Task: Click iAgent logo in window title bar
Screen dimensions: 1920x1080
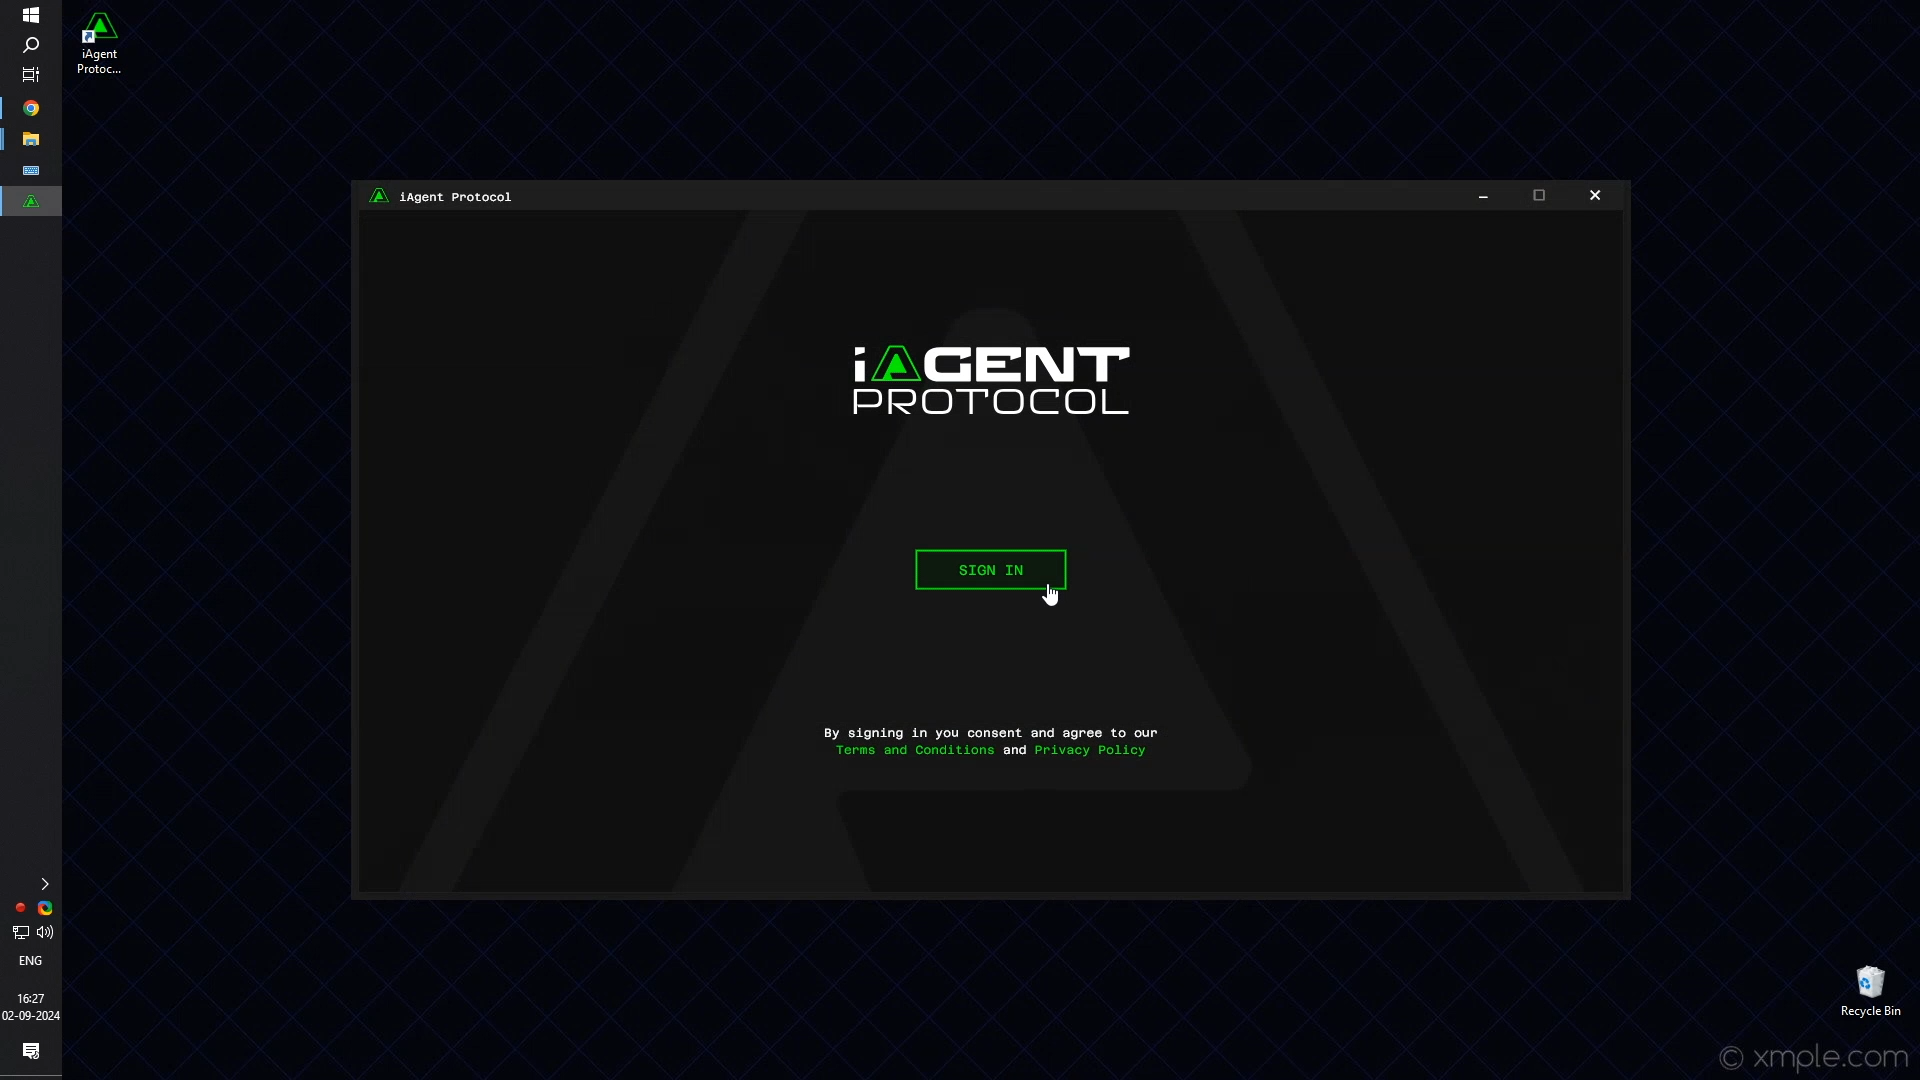Action: click(379, 196)
